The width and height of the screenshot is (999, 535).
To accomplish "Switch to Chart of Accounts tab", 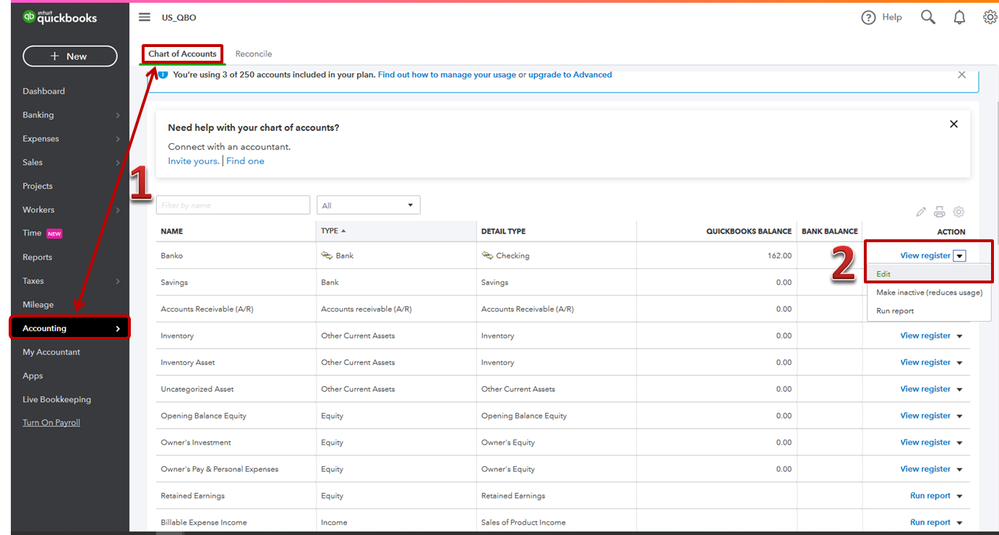I will pyautogui.click(x=182, y=54).
